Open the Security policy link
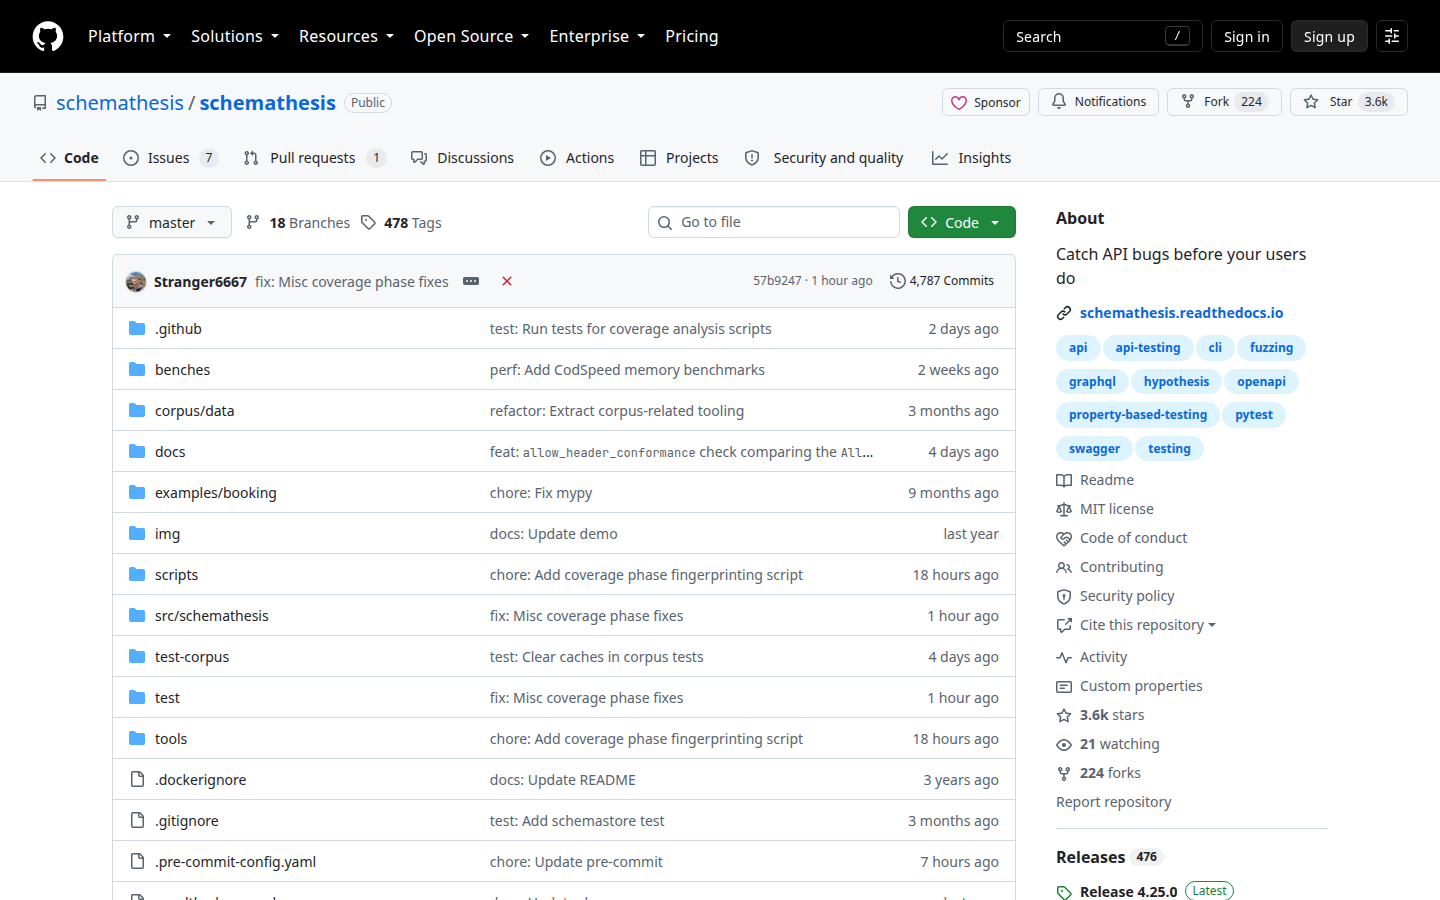1440x900 pixels. [x=1115, y=596]
